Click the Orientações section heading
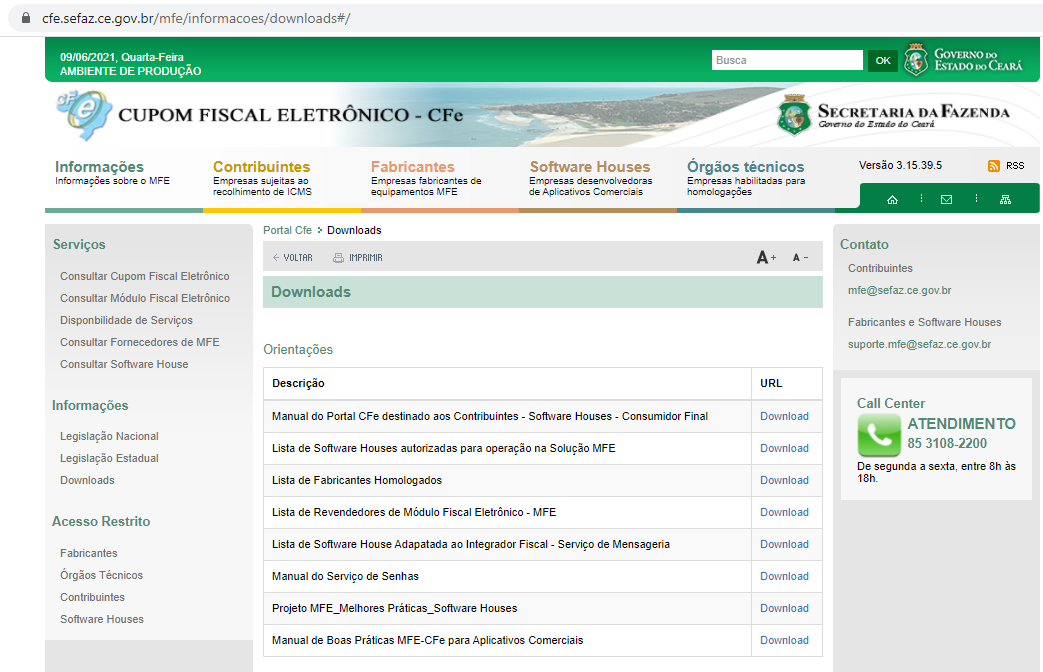 click(298, 350)
